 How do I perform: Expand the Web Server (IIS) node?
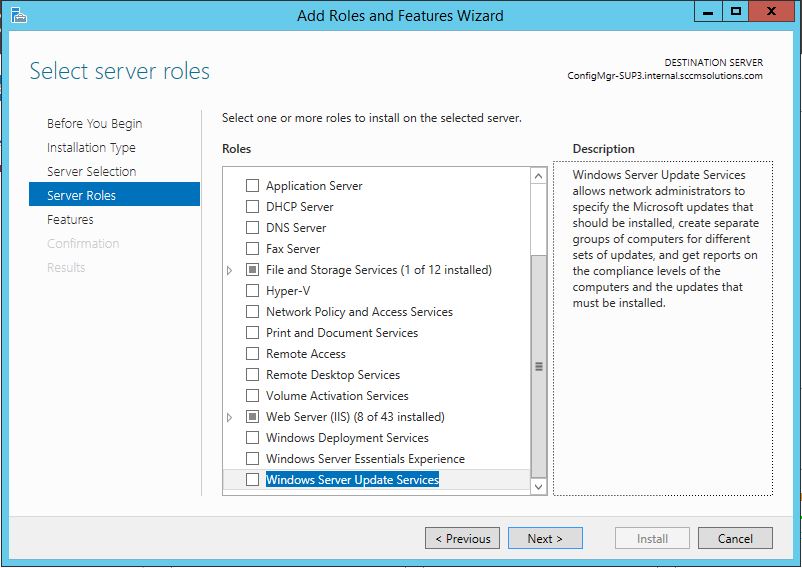pyautogui.click(x=229, y=417)
